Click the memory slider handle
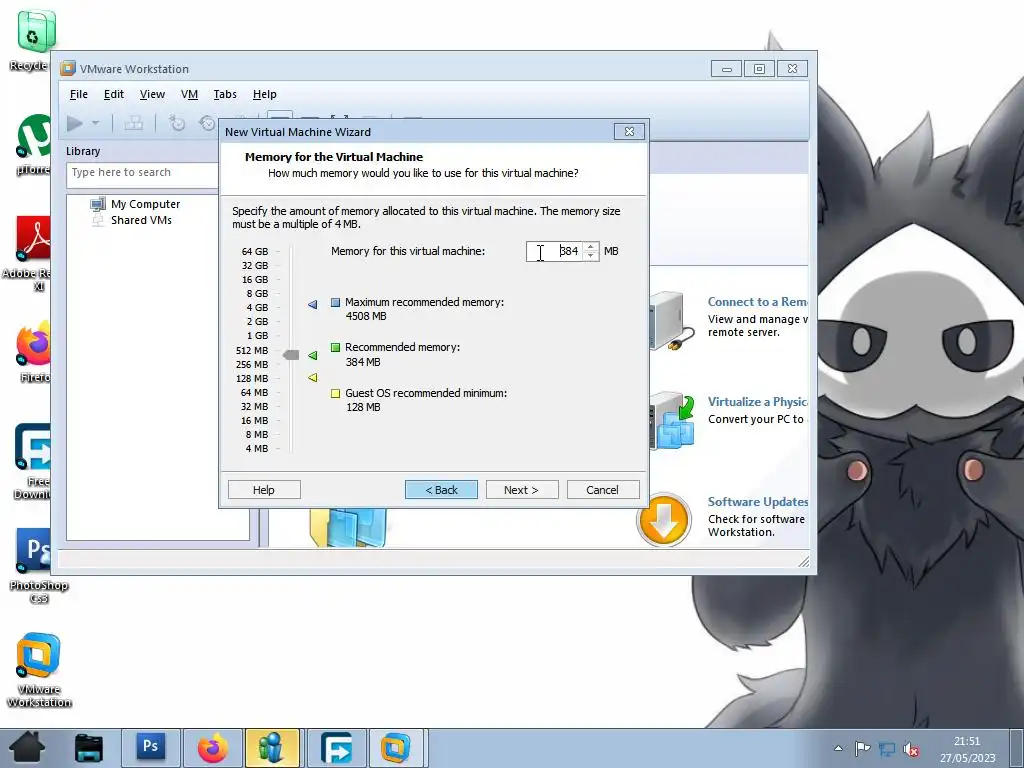The width and height of the screenshot is (1024, 768). pyautogui.click(x=291, y=355)
